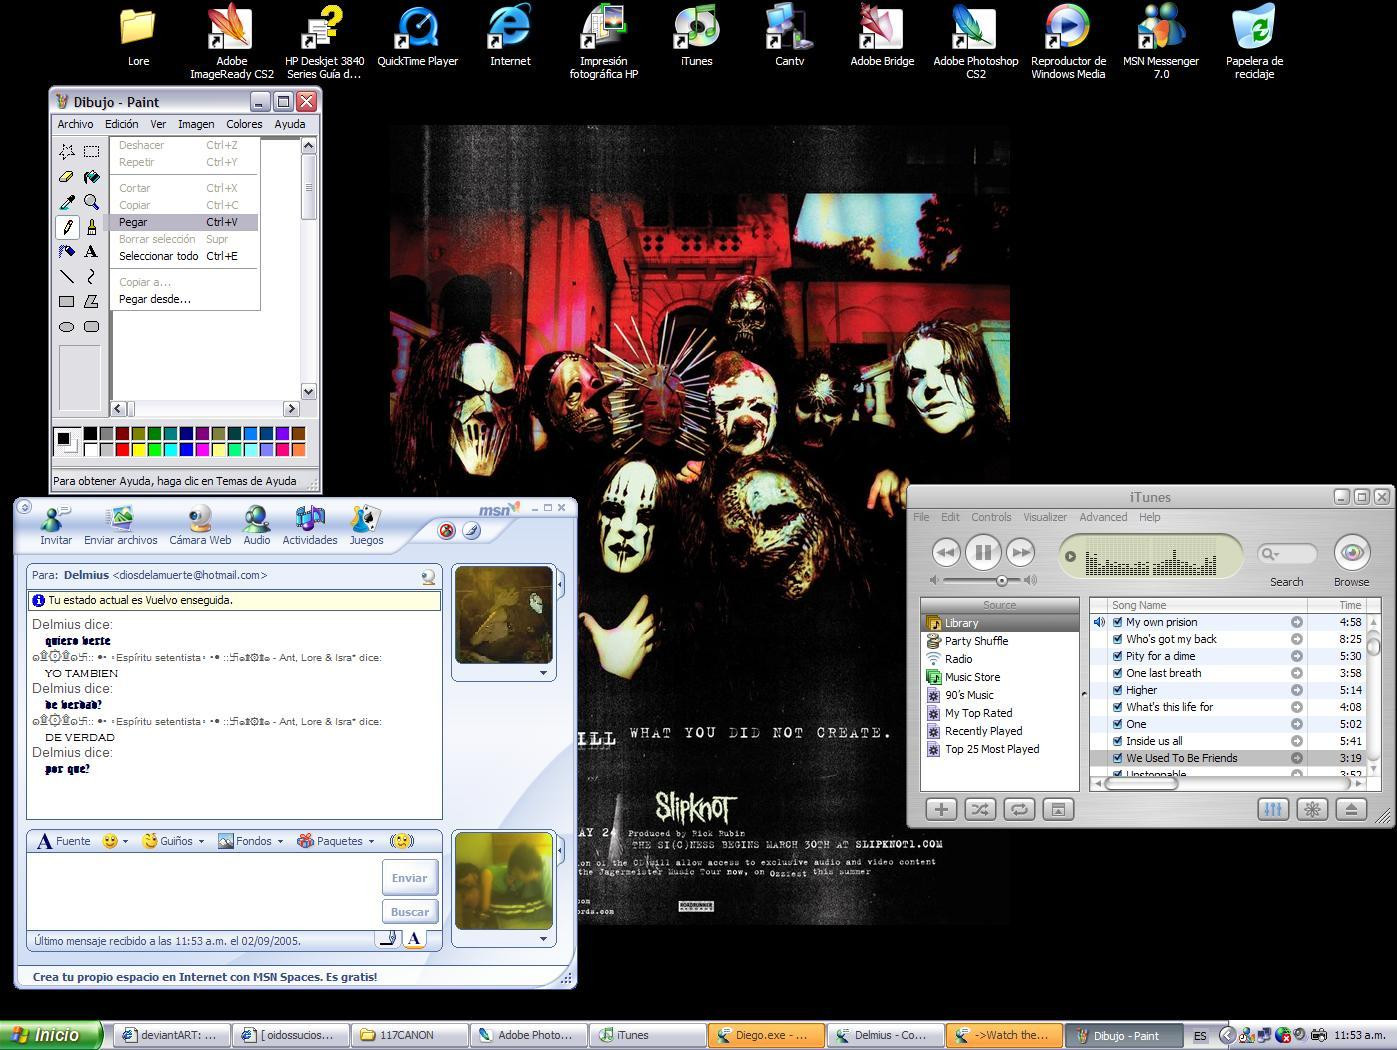
Task: Select the free-form selection tool
Action: click(x=67, y=152)
